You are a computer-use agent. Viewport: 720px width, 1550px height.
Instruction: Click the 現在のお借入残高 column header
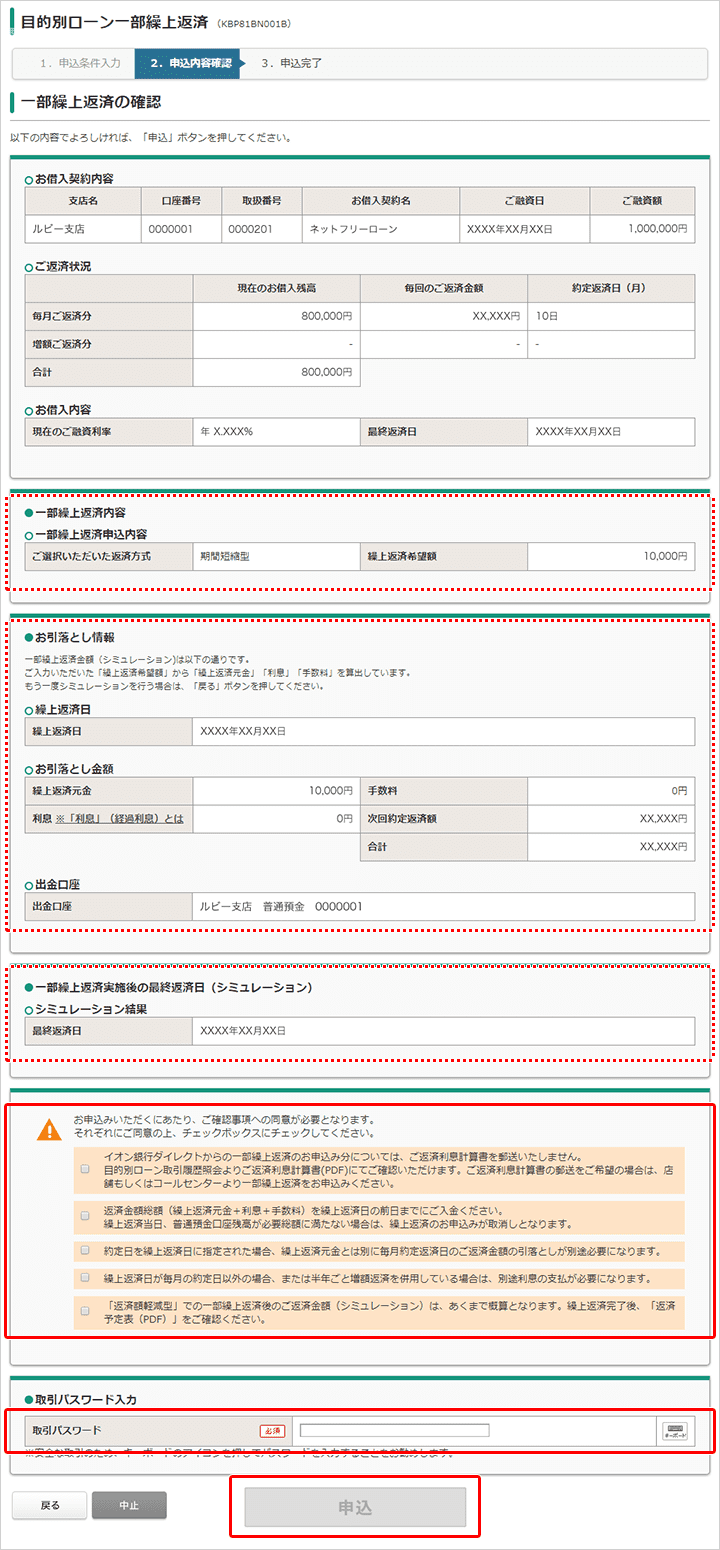click(276, 288)
